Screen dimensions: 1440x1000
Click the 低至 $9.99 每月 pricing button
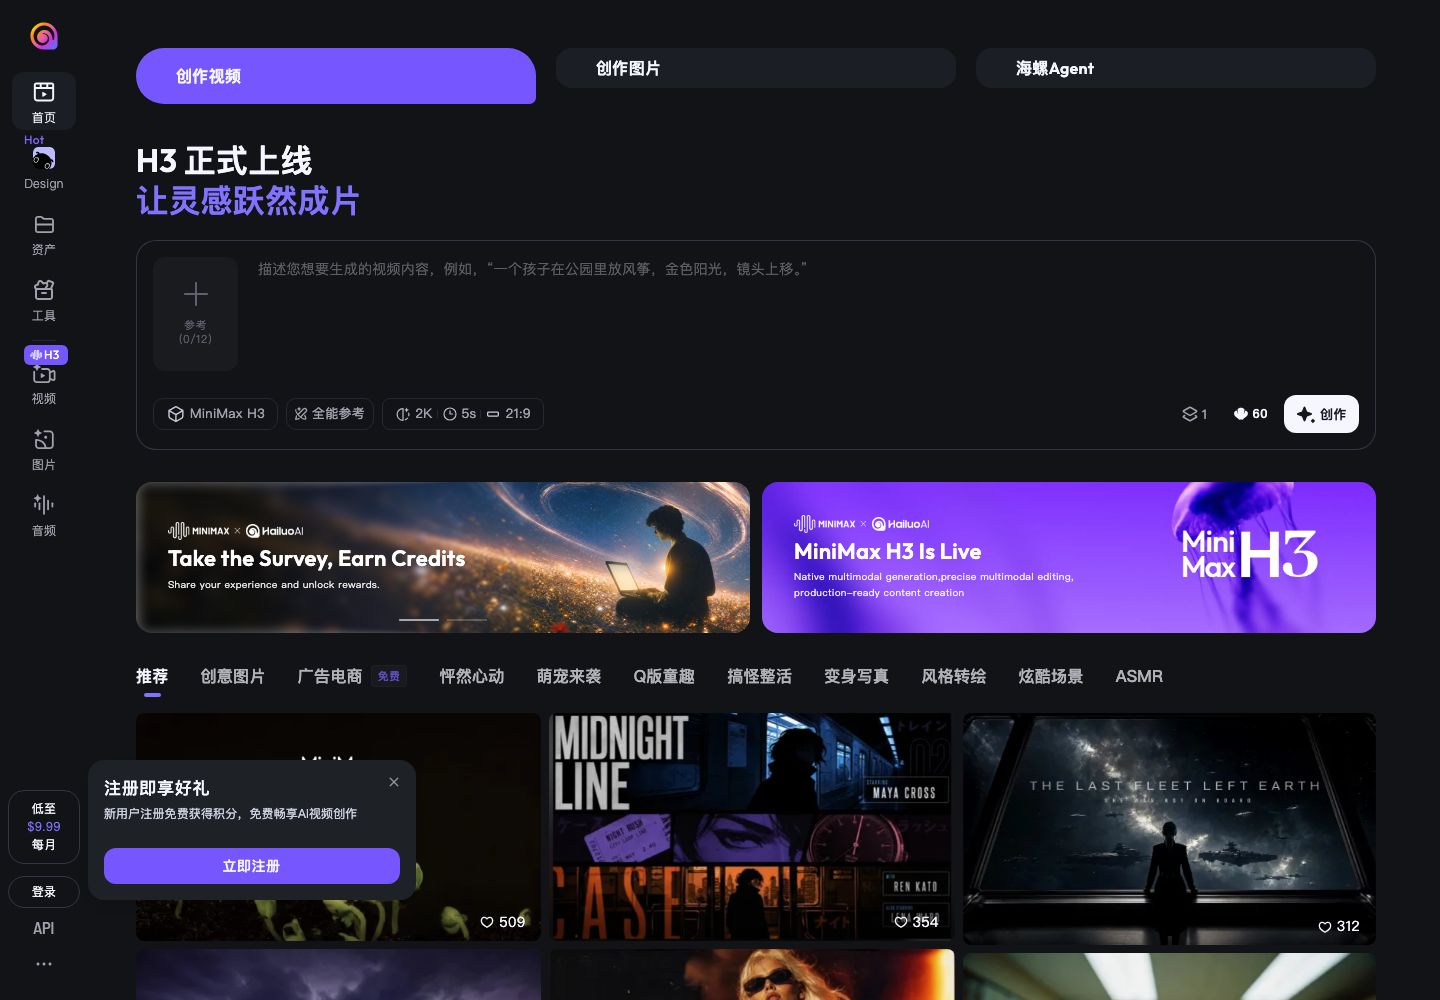(x=44, y=827)
